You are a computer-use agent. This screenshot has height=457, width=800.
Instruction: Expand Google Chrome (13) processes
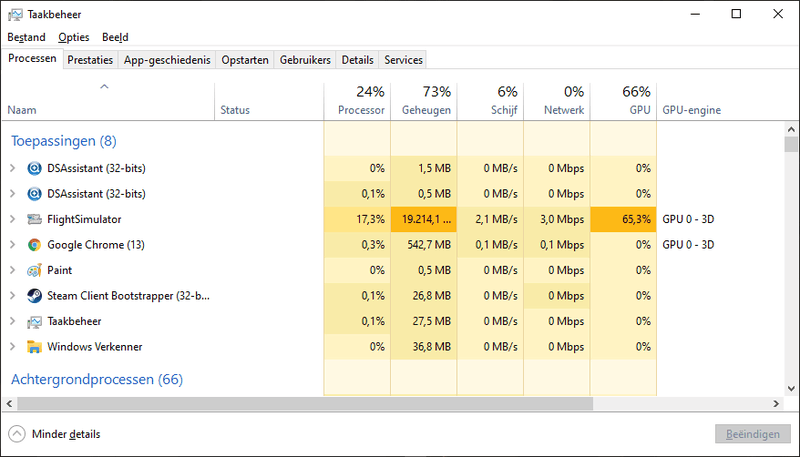pyautogui.click(x=13, y=244)
